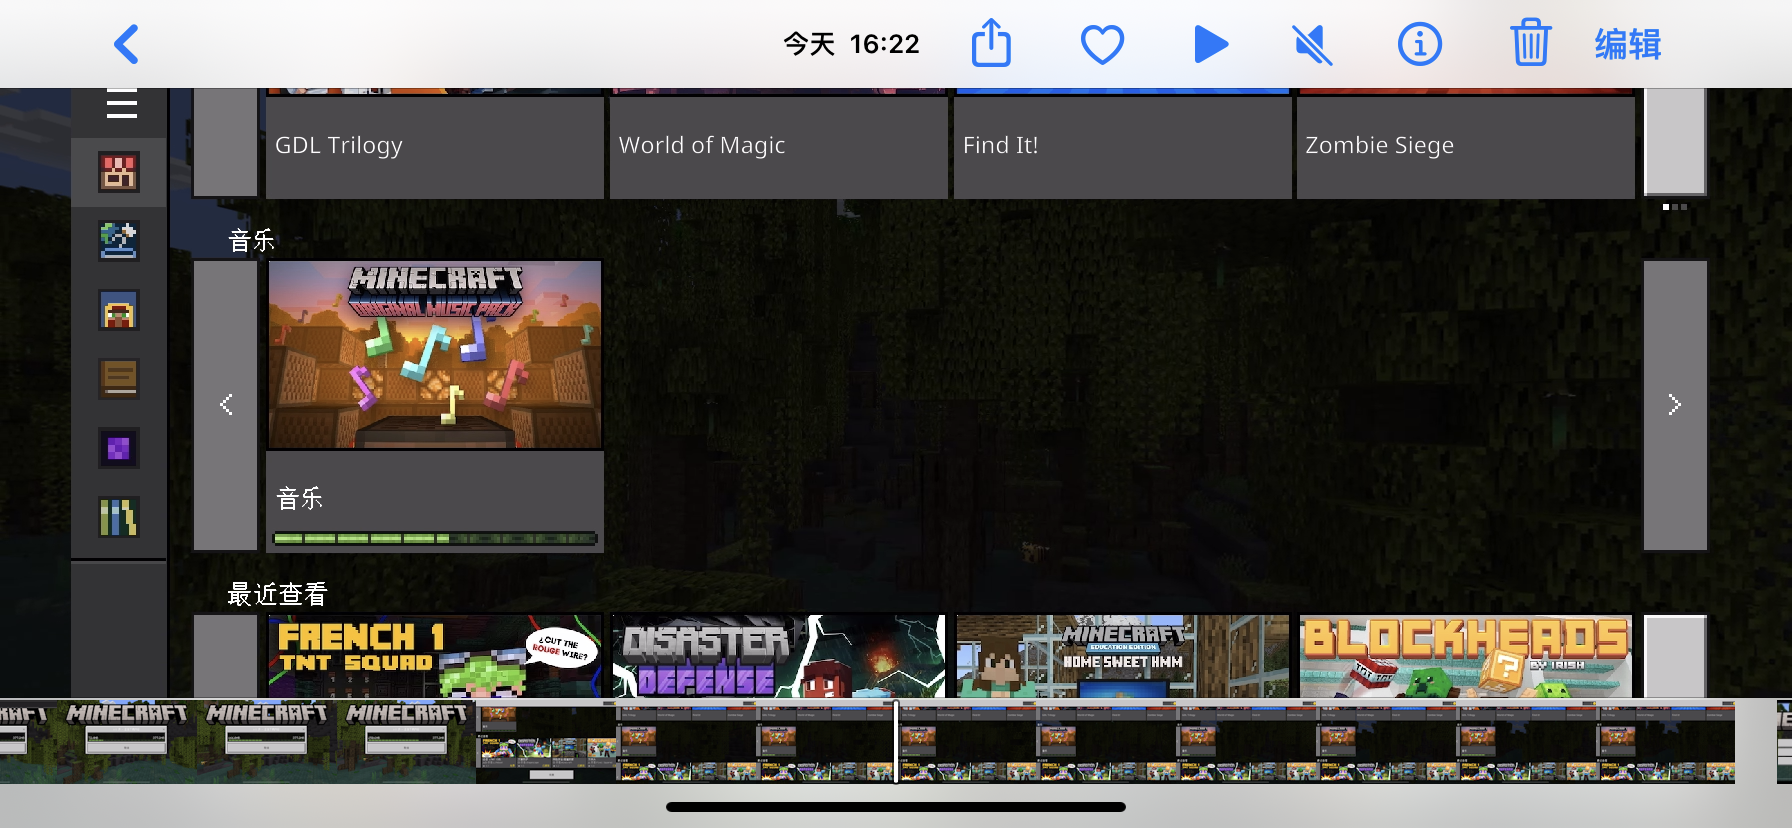Open Blockheads thumbnail
The width and height of the screenshot is (1792, 828).
pyautogui.click(x=1466, y=656)
